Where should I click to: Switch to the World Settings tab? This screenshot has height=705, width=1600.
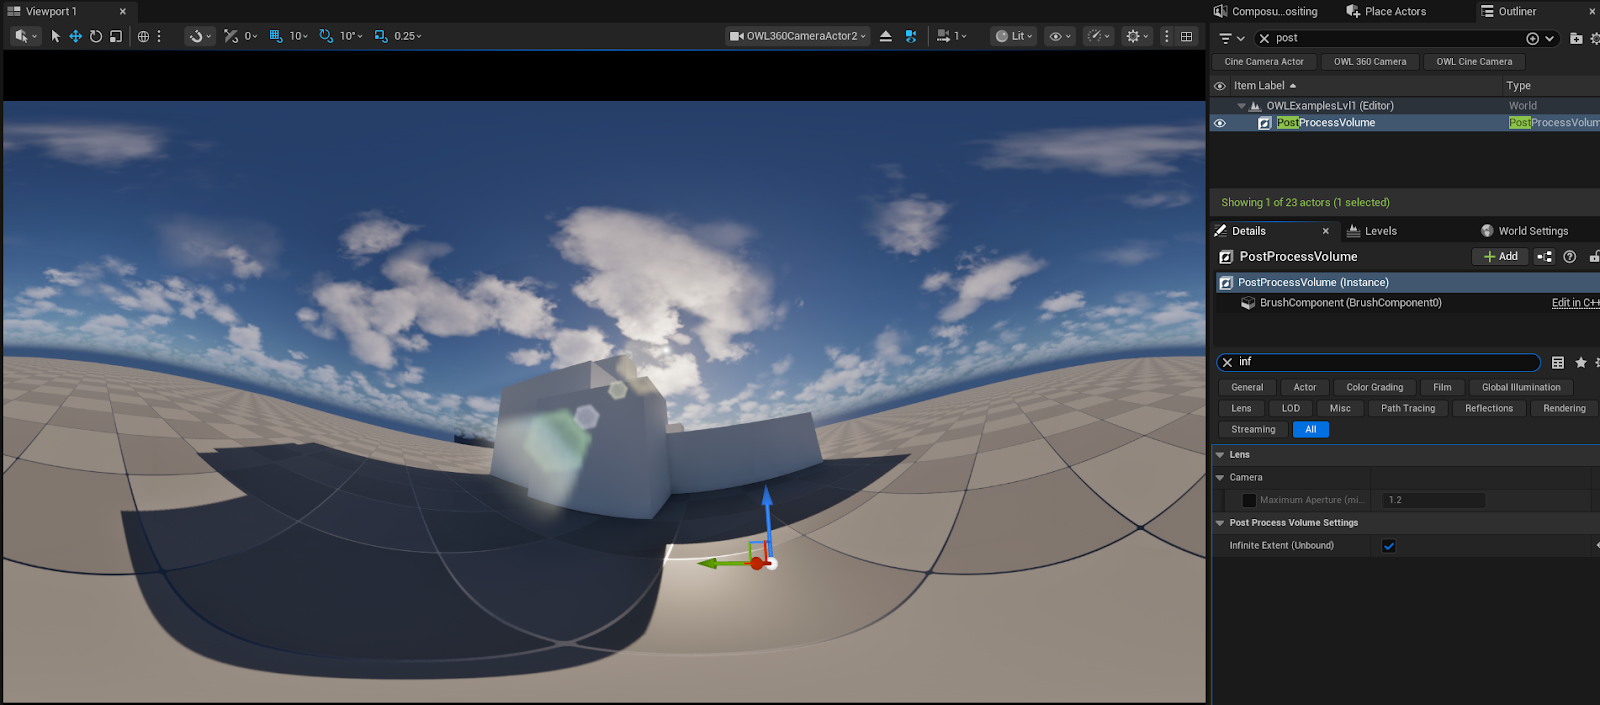(x=1532, y=231)
